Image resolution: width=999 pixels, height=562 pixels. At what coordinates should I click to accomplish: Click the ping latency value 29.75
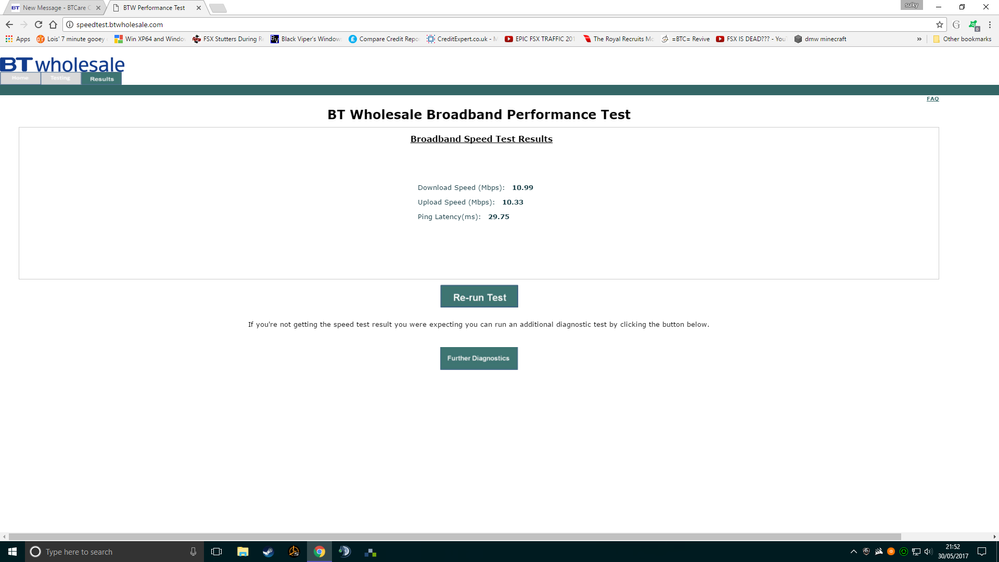click(x=498, y=217)
